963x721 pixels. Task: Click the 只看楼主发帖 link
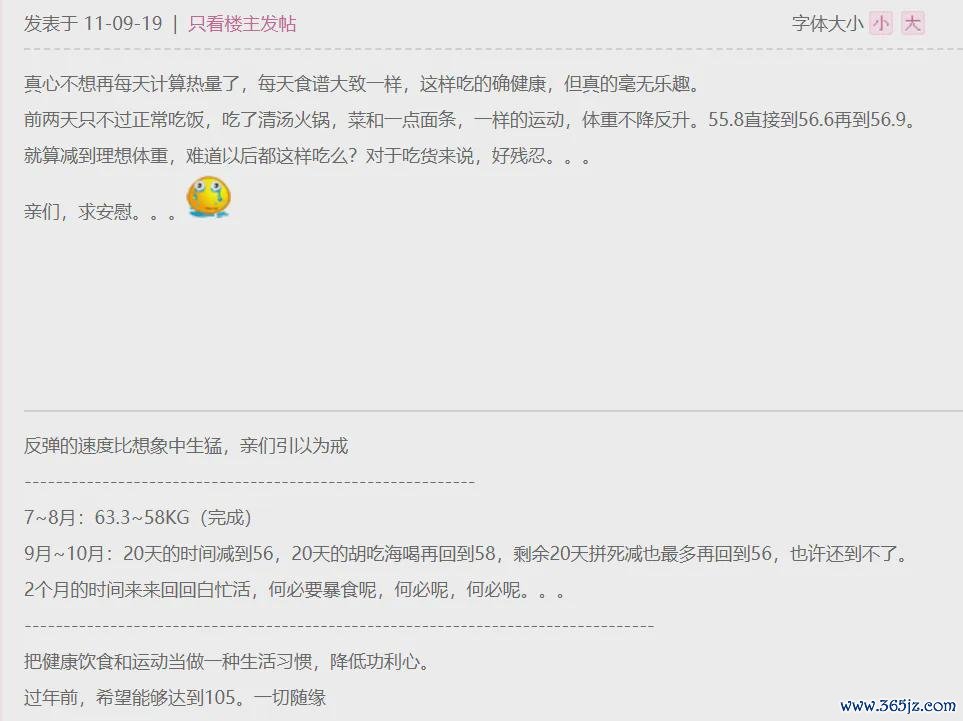pyautogui.click(x=242, y=23)
